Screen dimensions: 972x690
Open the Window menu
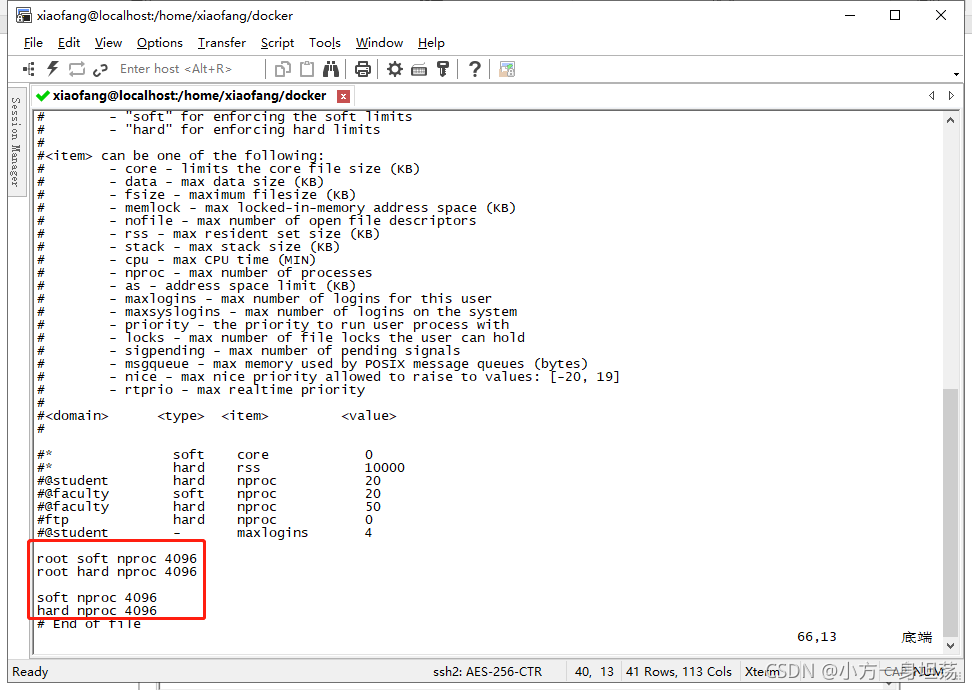(x=379, y=43)
